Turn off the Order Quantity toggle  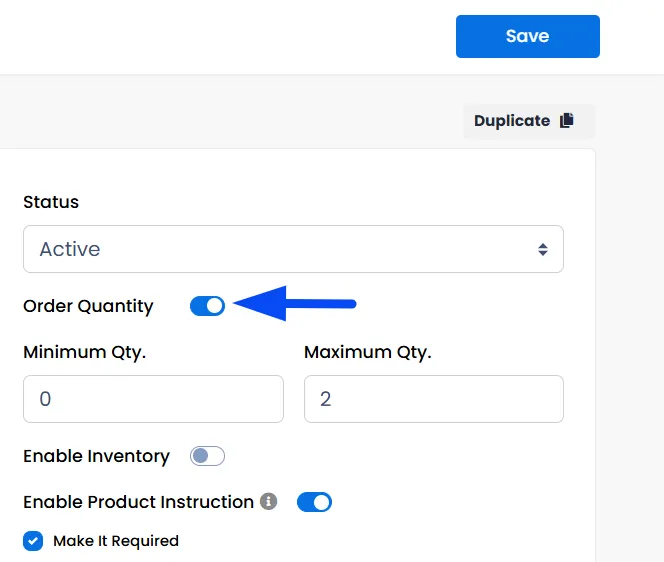pyautogui.click(x=207, y=306)
